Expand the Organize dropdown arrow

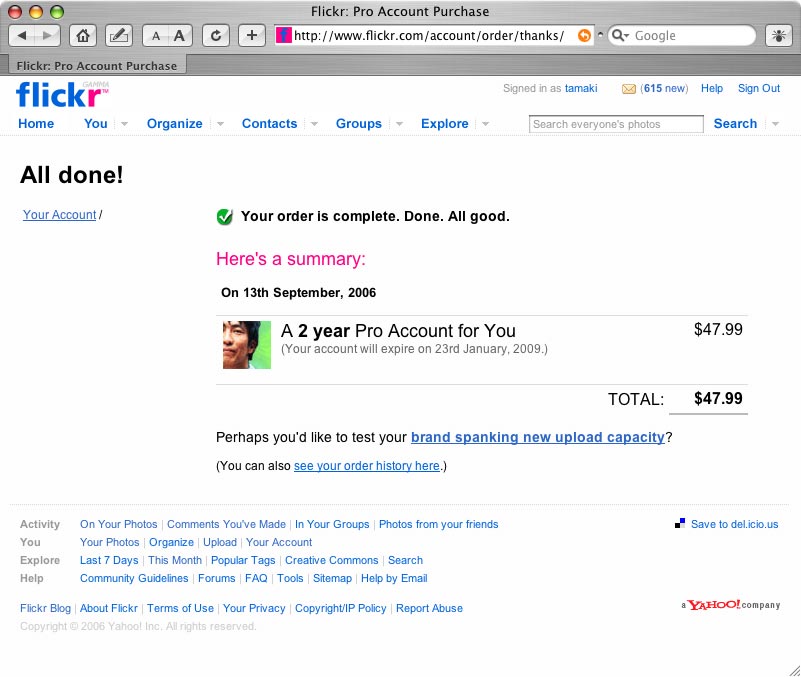pyautogui.click(x=220, y=124)
